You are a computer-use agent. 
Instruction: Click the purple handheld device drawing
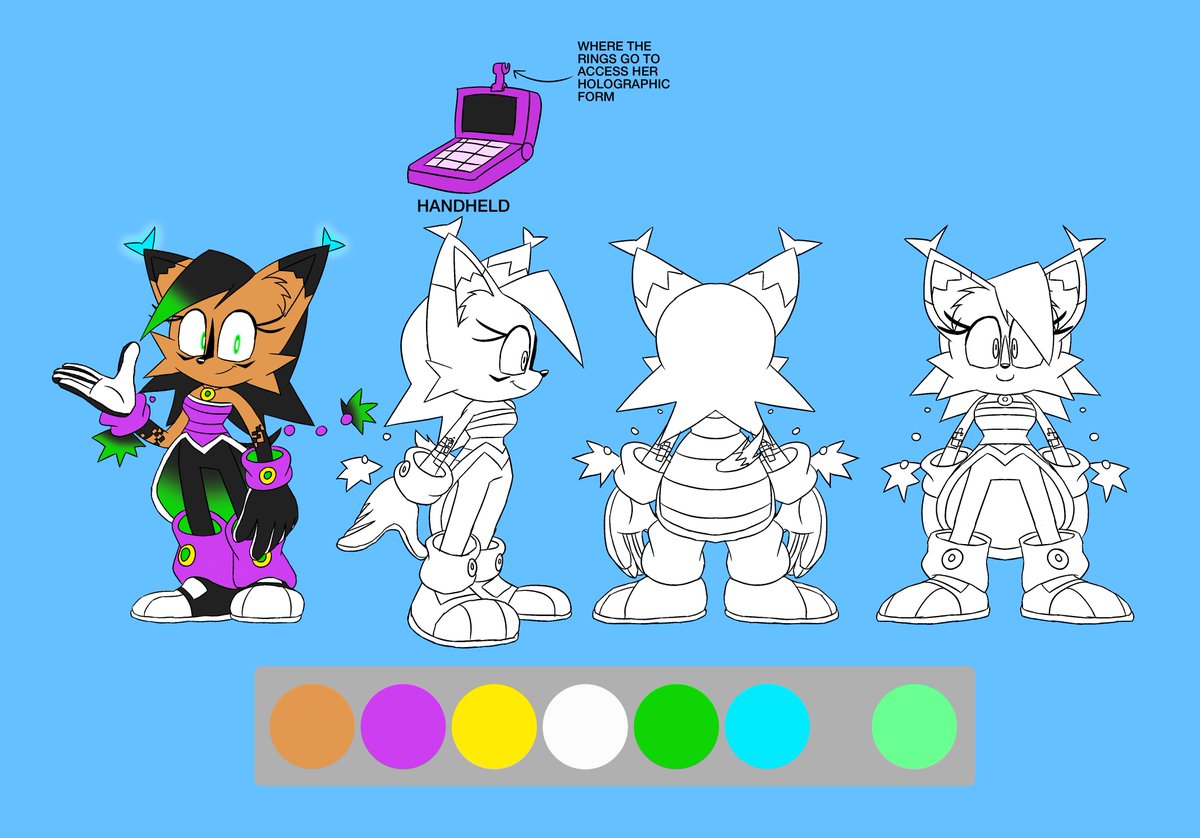point(475,128)
